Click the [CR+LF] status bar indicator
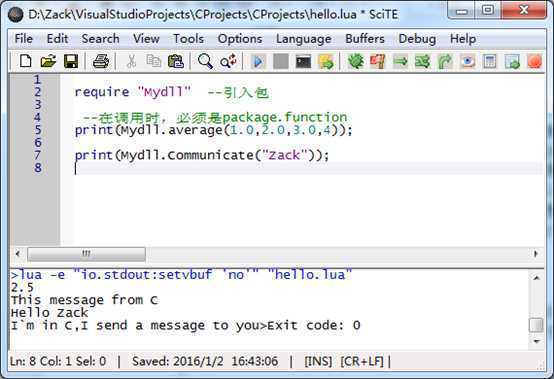This screenshot has width=554, height=379. coord(362,361)
